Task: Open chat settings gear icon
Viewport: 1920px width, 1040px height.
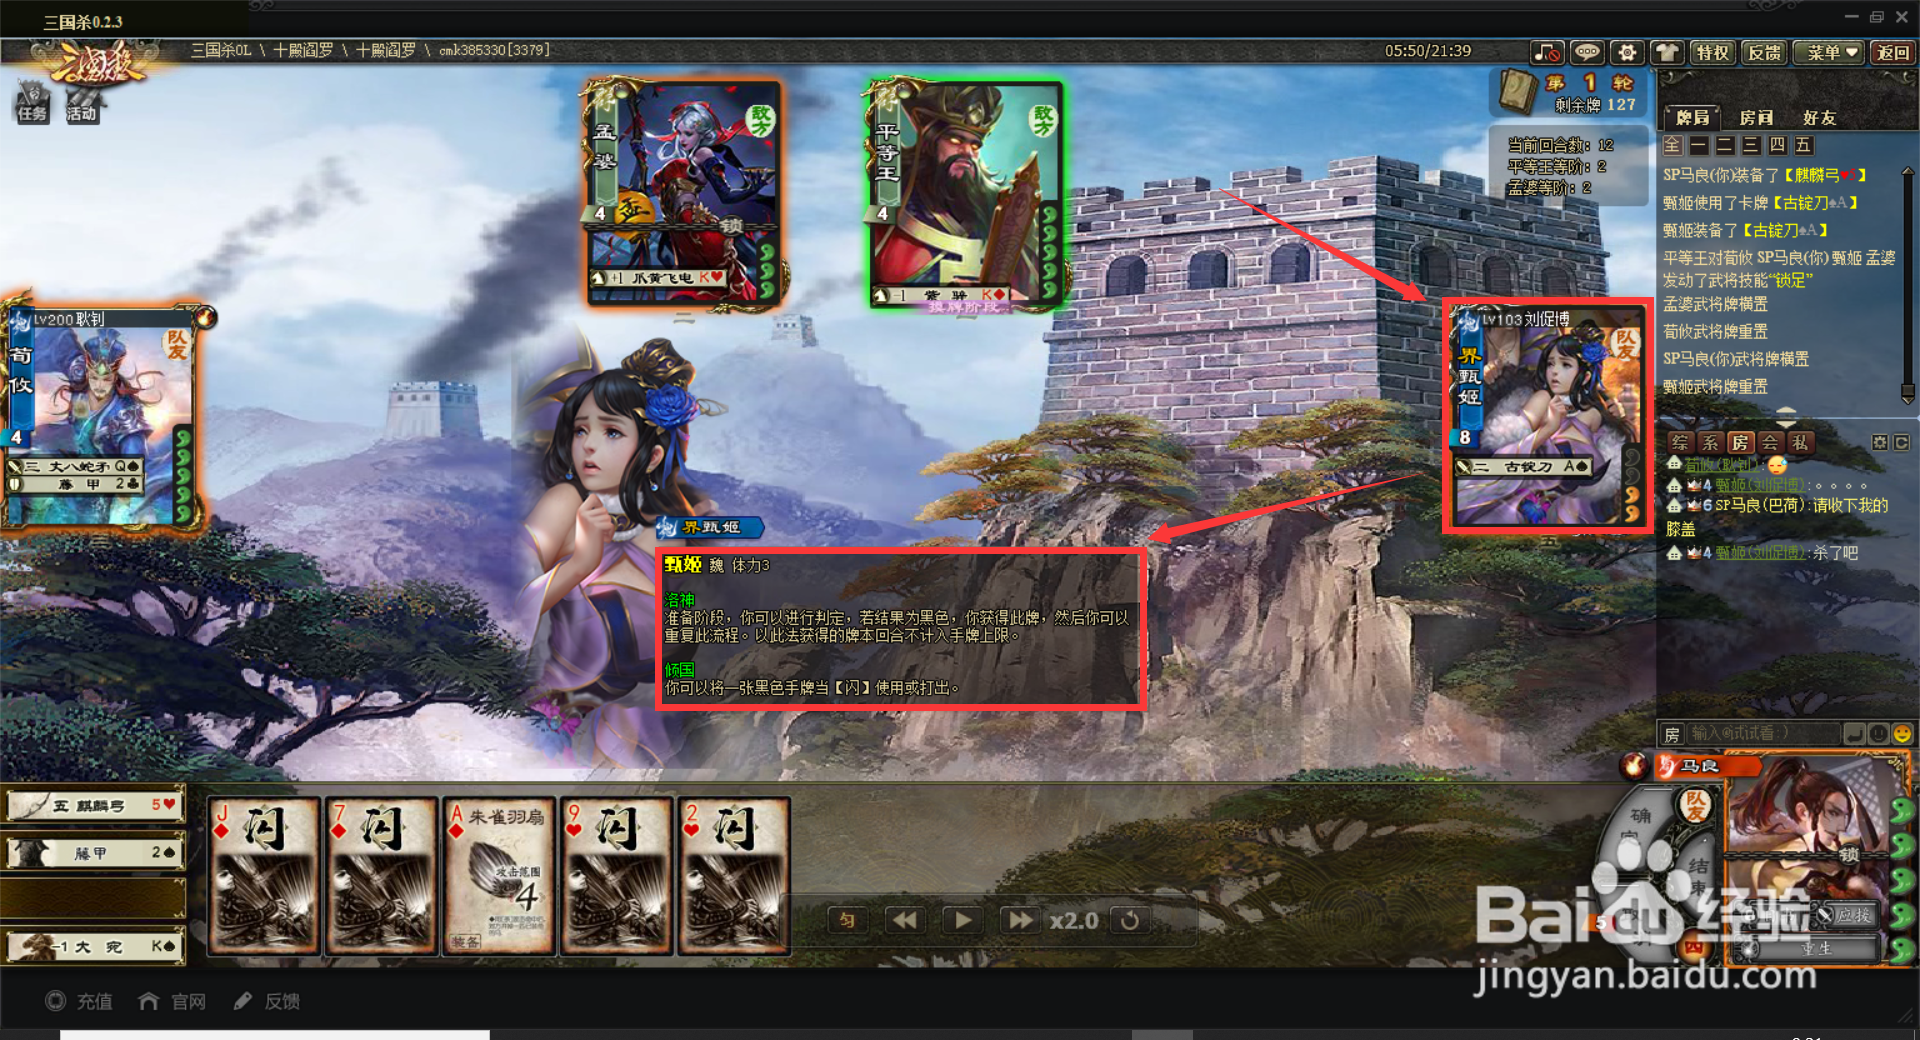Action: pyautogui.click(x=1880, y=442)
